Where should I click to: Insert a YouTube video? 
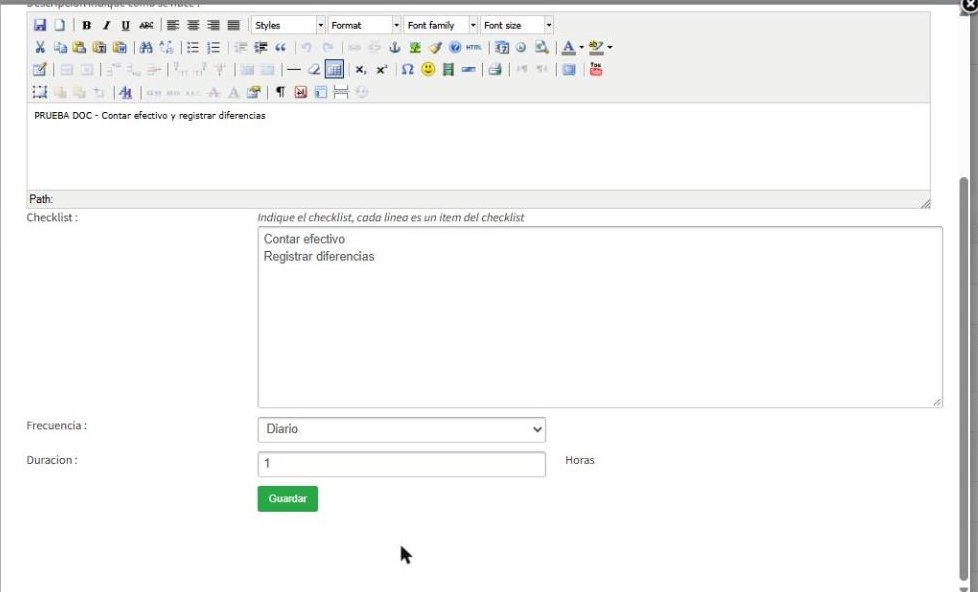[x=596, y=69]
